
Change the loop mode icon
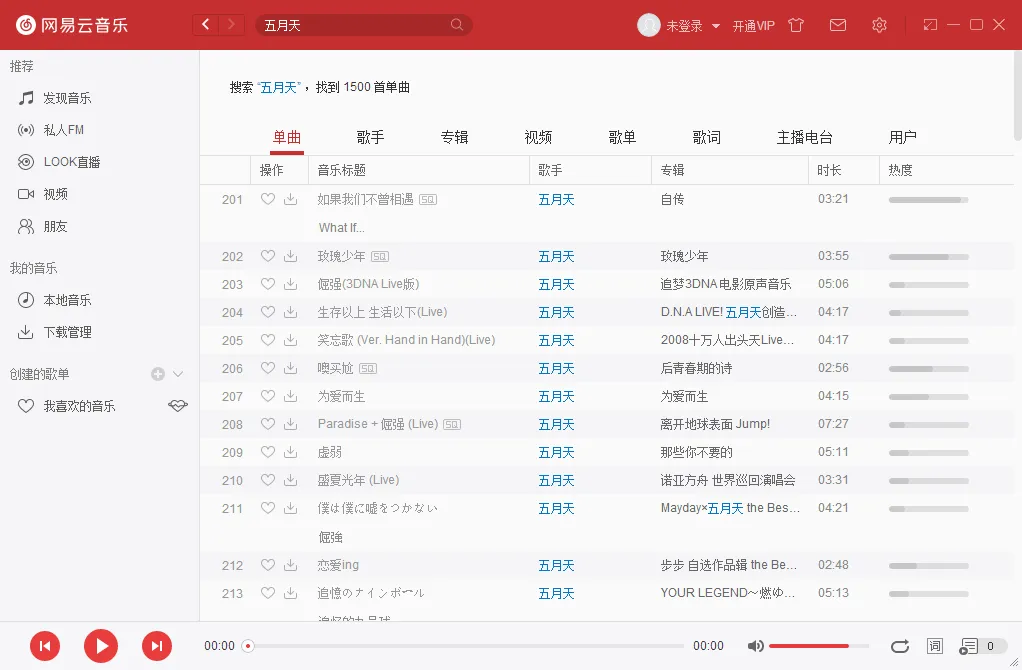899,646
